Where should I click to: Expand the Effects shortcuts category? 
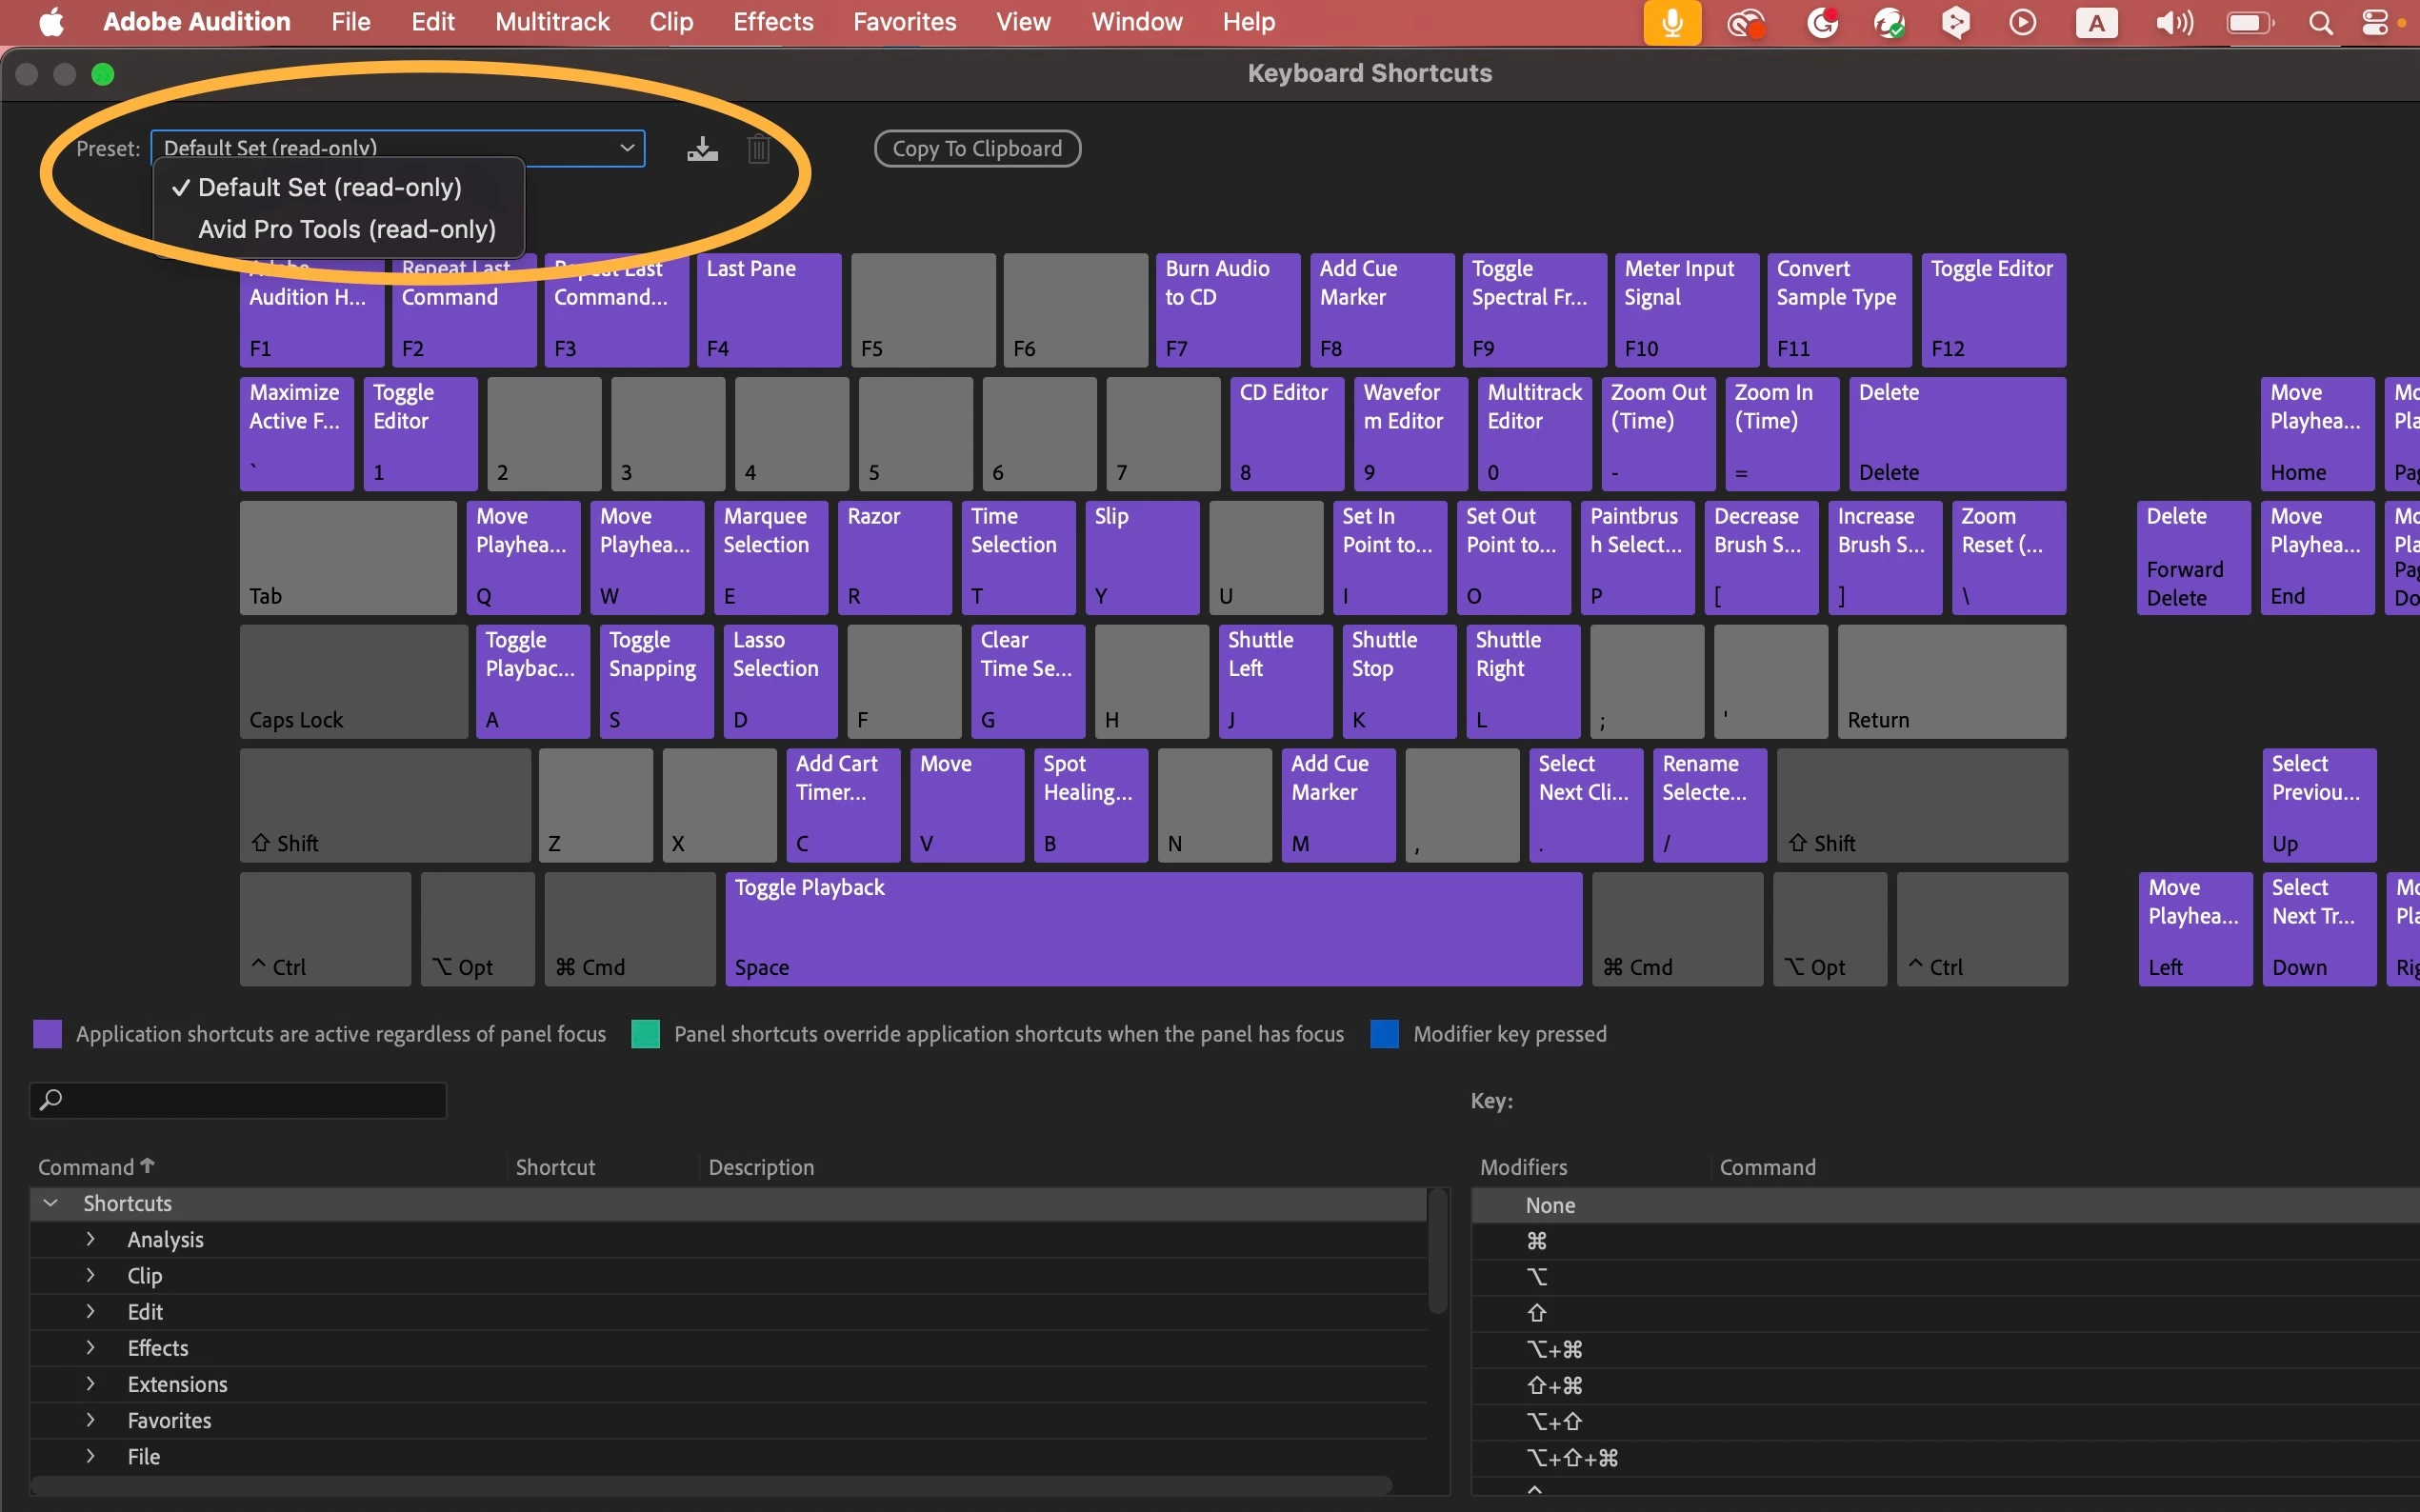click(x=91, y=1348)
